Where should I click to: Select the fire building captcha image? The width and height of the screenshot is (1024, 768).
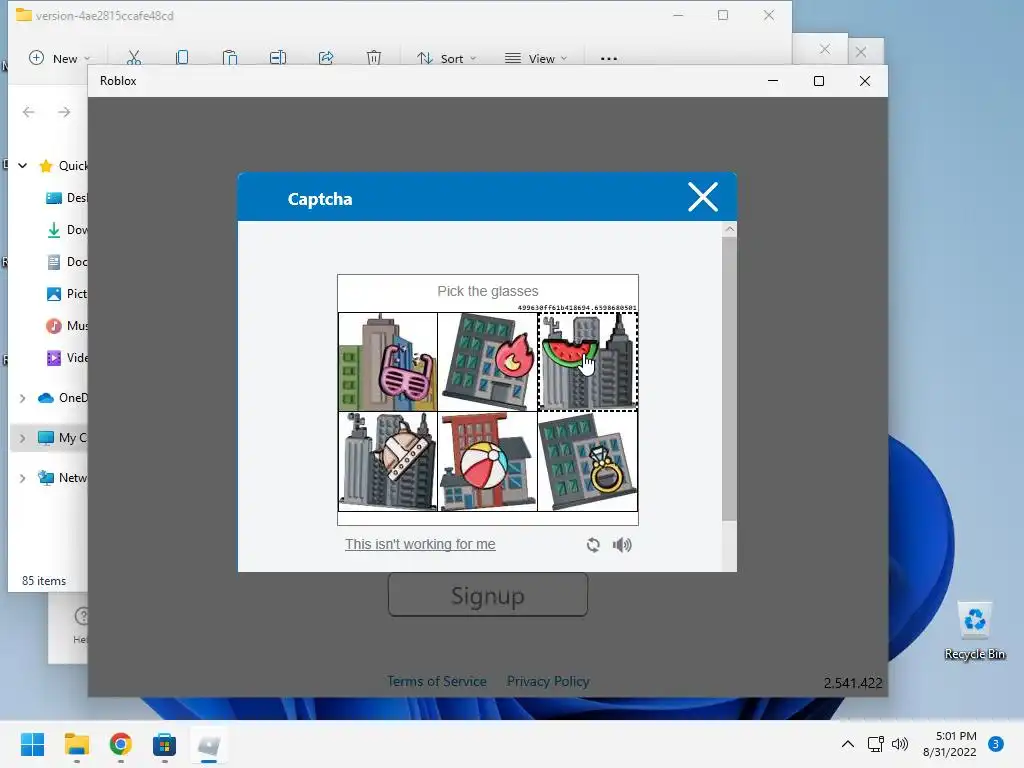[x=488, y=362]
